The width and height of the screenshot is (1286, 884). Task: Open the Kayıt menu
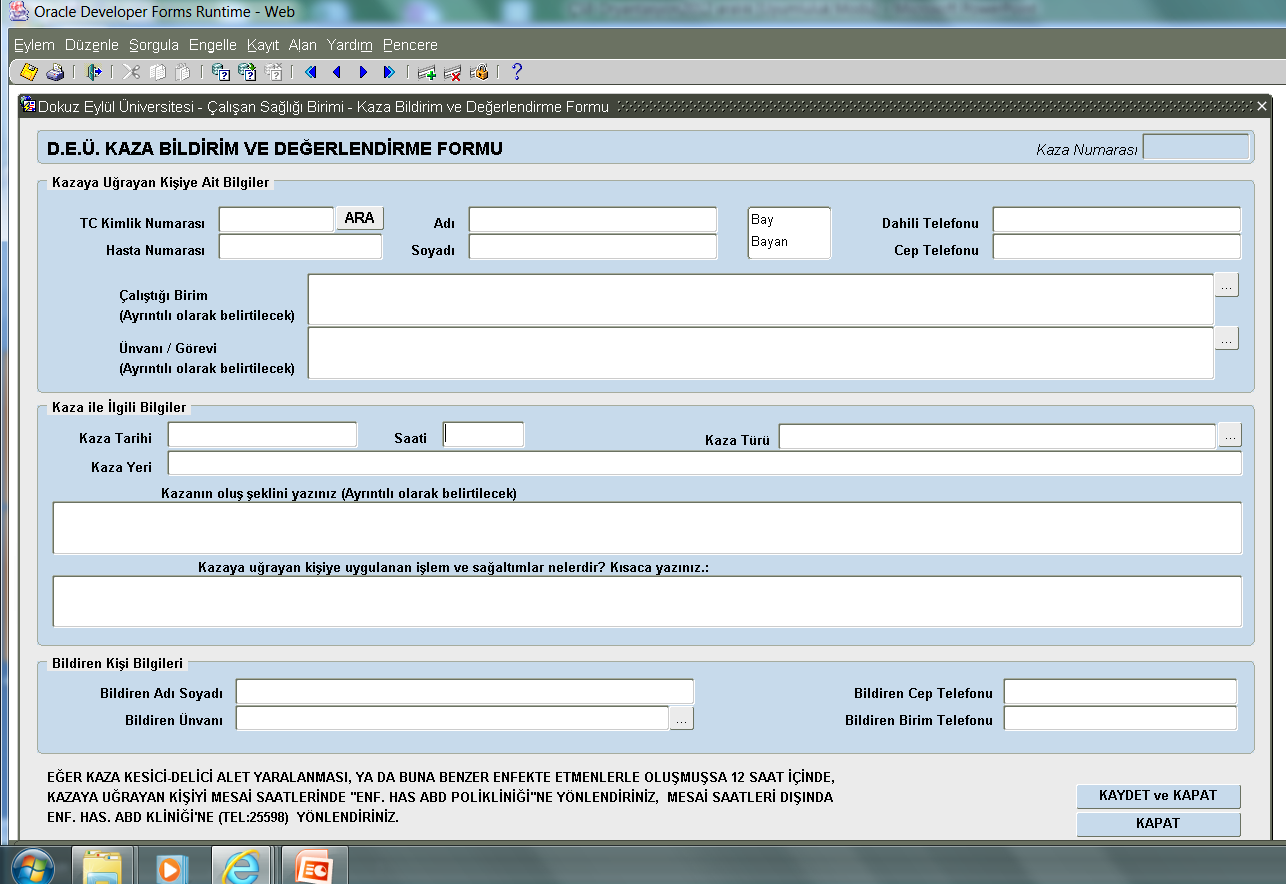click(263, 45)
